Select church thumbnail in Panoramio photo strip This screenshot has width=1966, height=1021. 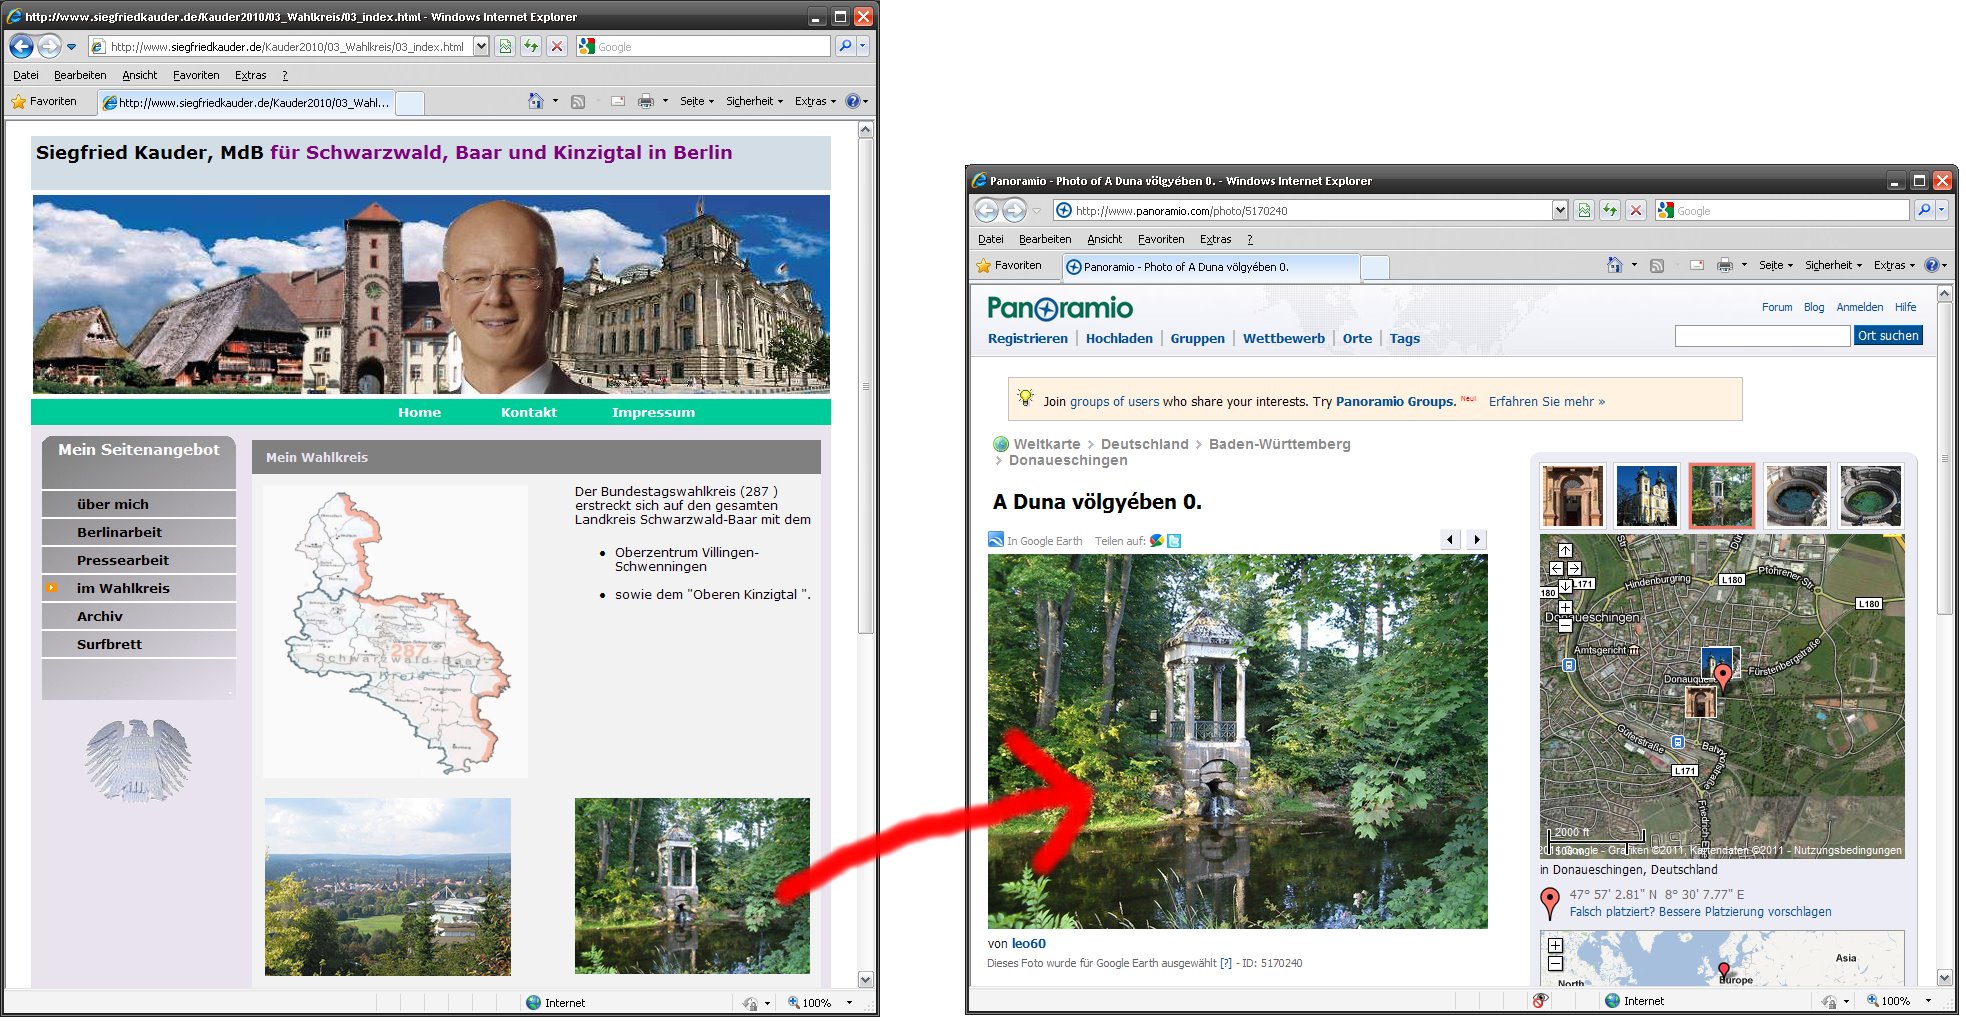click(1646, 495)
